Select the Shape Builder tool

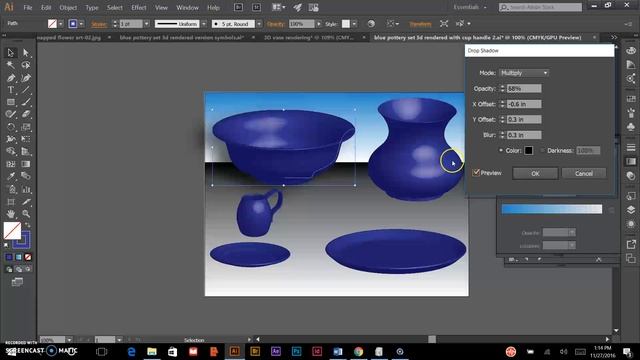pyautogui.click(x=11, y=151)
